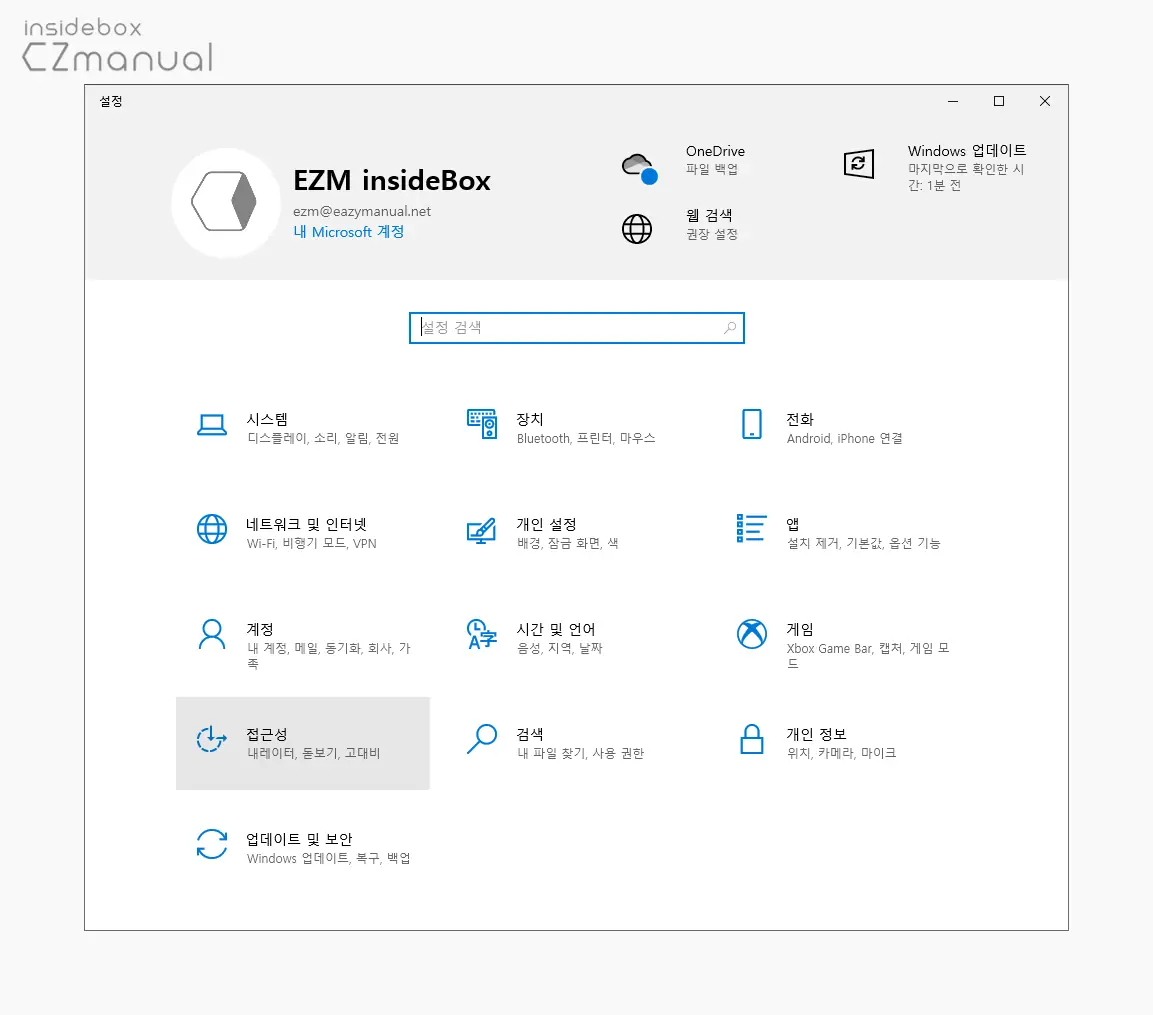Click the EZM insideBox profile avatar

point(226,202)
